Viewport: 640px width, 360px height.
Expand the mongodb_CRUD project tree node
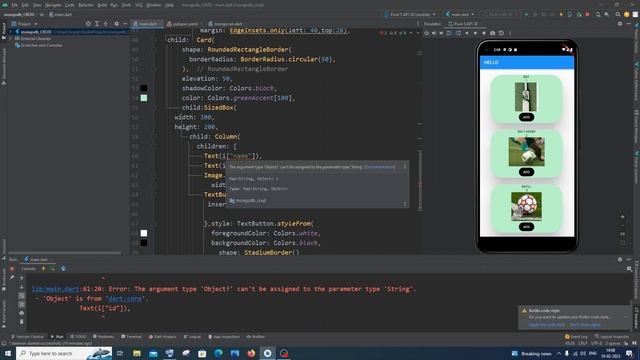pos(11,32)
